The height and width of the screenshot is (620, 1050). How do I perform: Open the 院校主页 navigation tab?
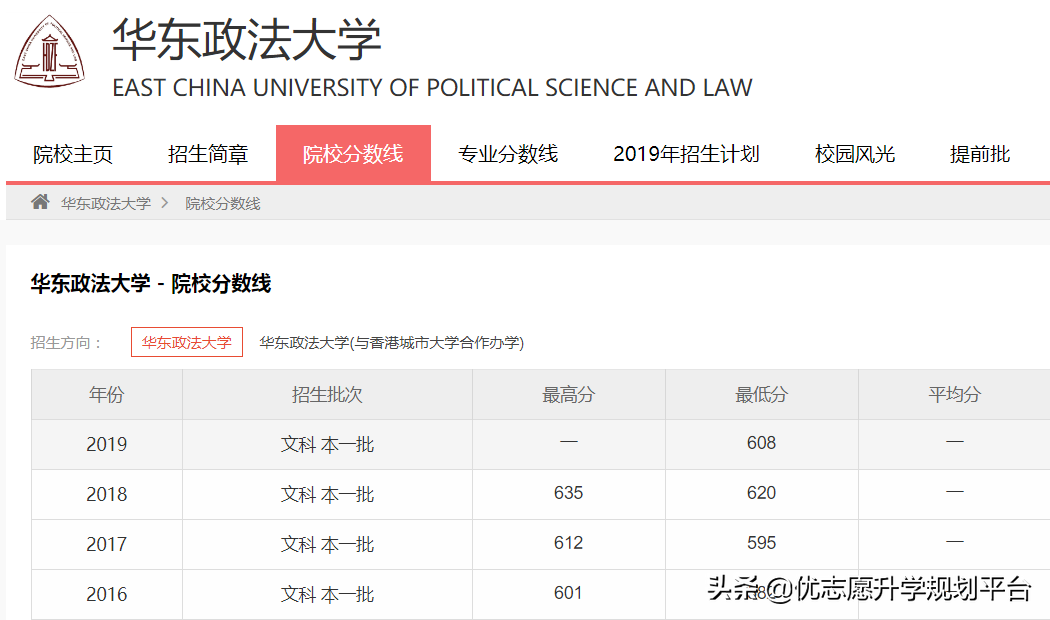pos(71,153)
